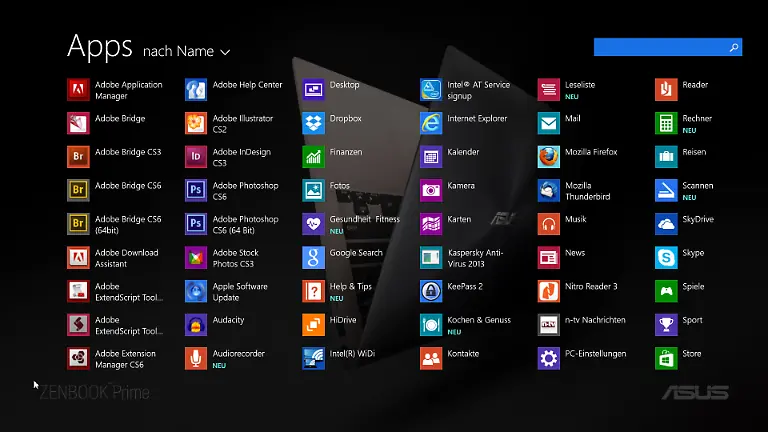Launch Audacity from the apps grid
The width and height of the screenshot is (768, 432).
(196, 325)
